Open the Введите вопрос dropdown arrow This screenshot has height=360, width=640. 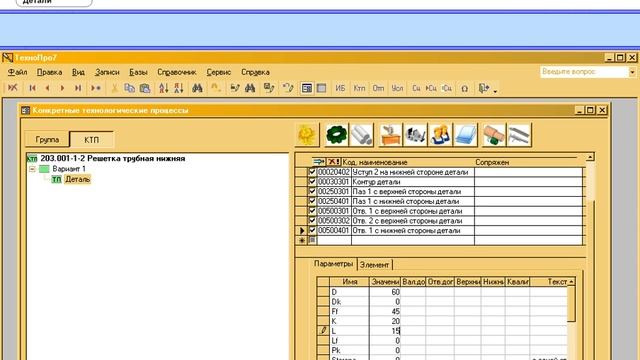632,72
